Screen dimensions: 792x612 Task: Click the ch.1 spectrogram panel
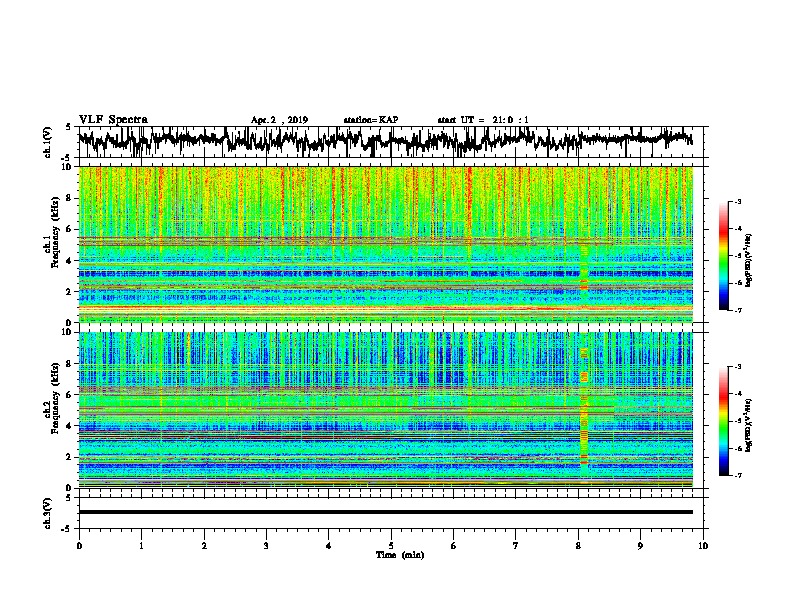[386, 244]
